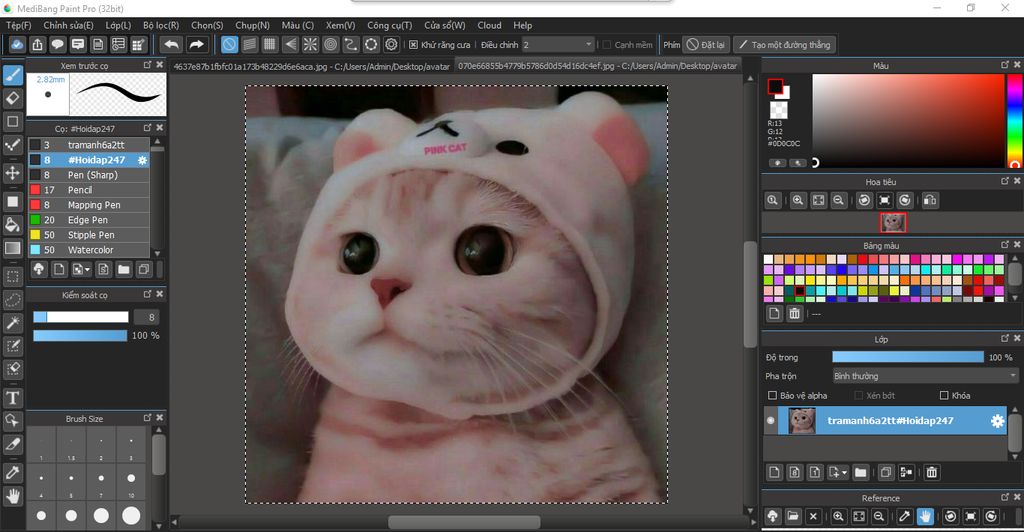The height and width of the screenshot is (532, 1024).
Task: Open a file in the Reference panel
Action: pos(793,516)
